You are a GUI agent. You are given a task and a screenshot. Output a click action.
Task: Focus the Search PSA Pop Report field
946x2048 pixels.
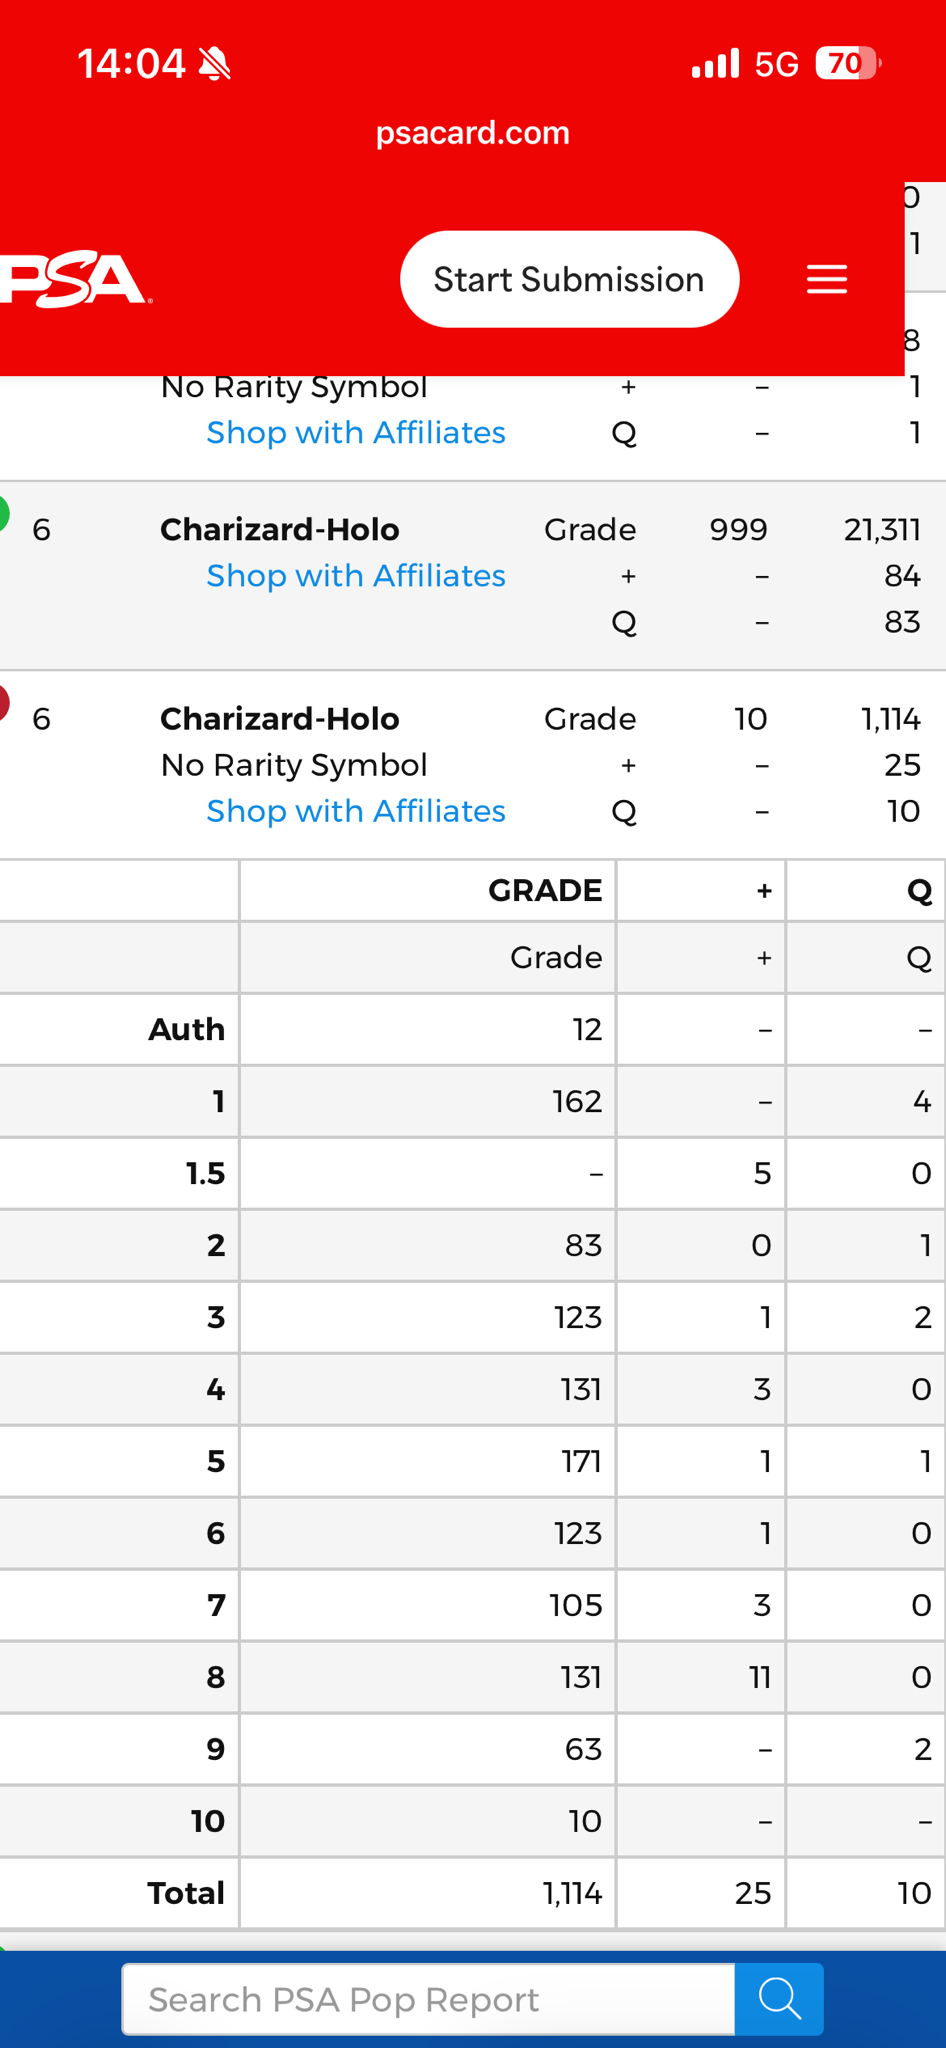428,1999
